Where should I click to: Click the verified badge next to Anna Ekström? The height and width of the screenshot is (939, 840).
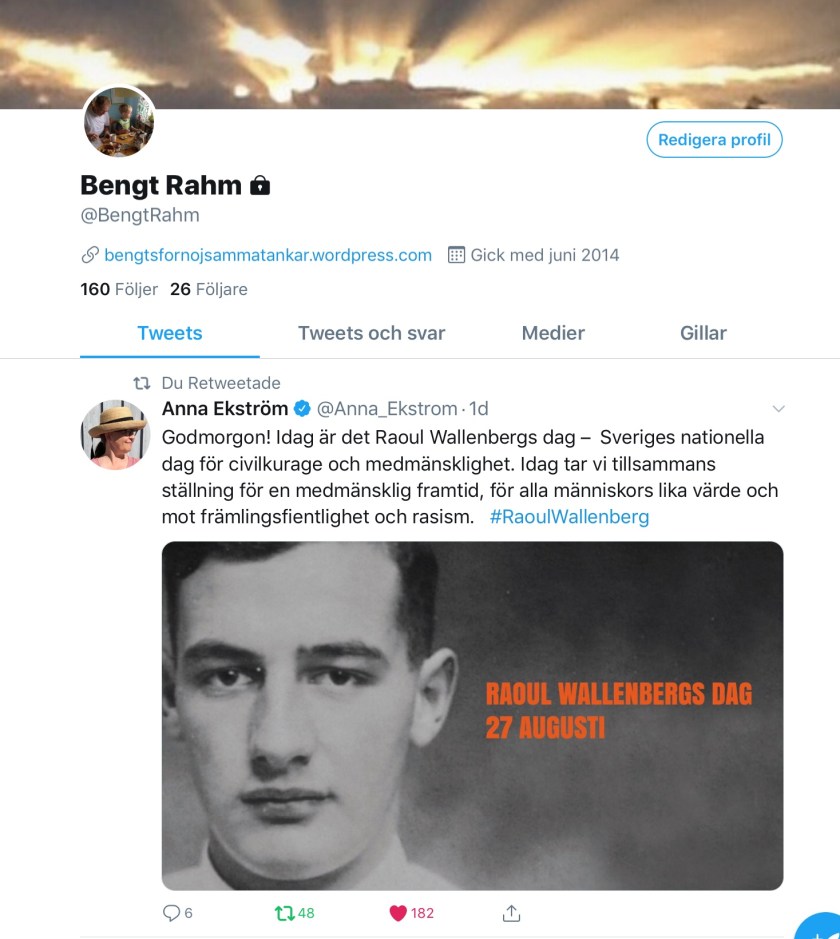coord(302,408)
